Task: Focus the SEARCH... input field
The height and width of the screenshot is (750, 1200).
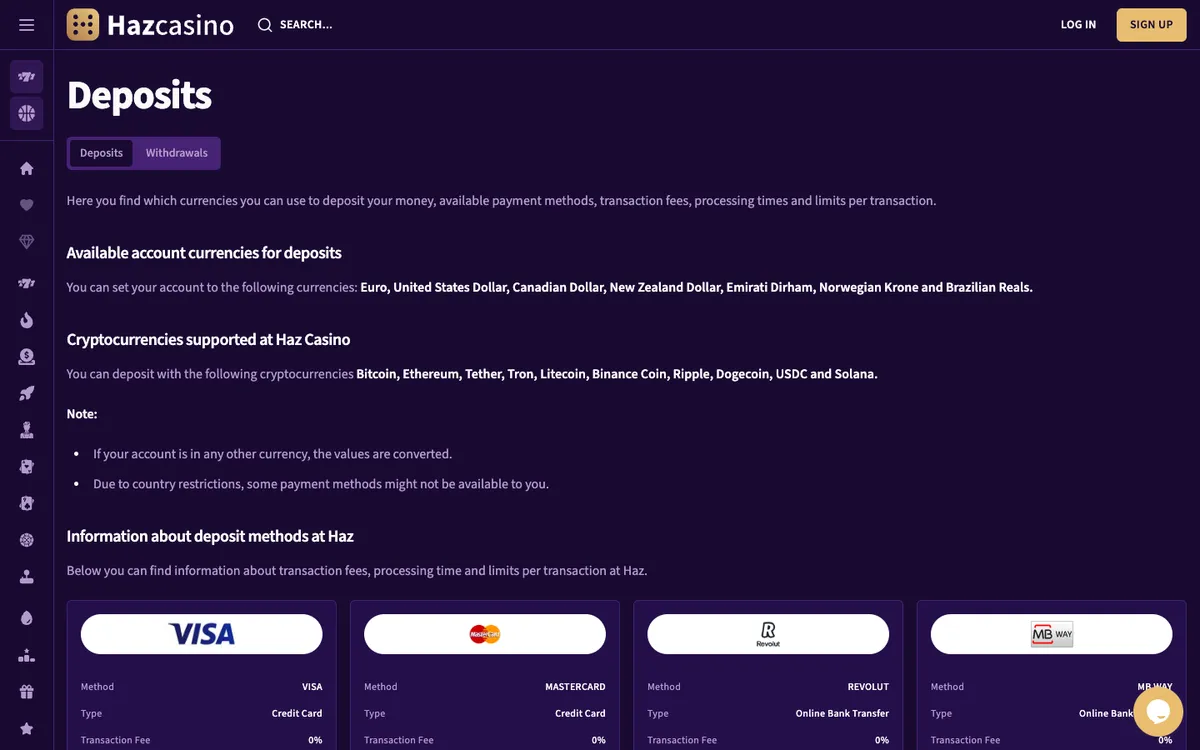Action: (x=306, y=25)
